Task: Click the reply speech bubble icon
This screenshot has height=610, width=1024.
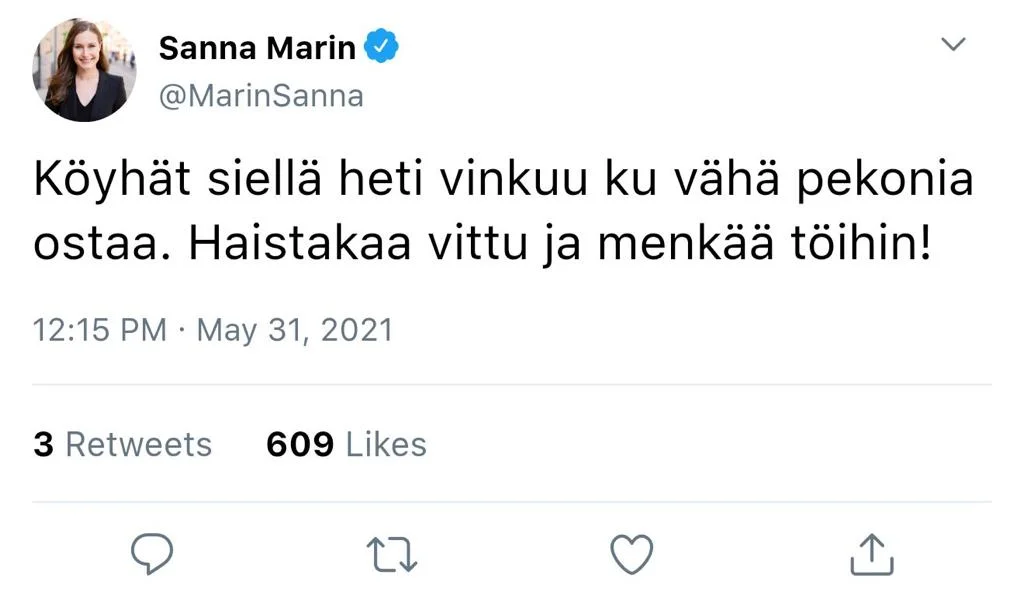Action: [x=152, y=554]
